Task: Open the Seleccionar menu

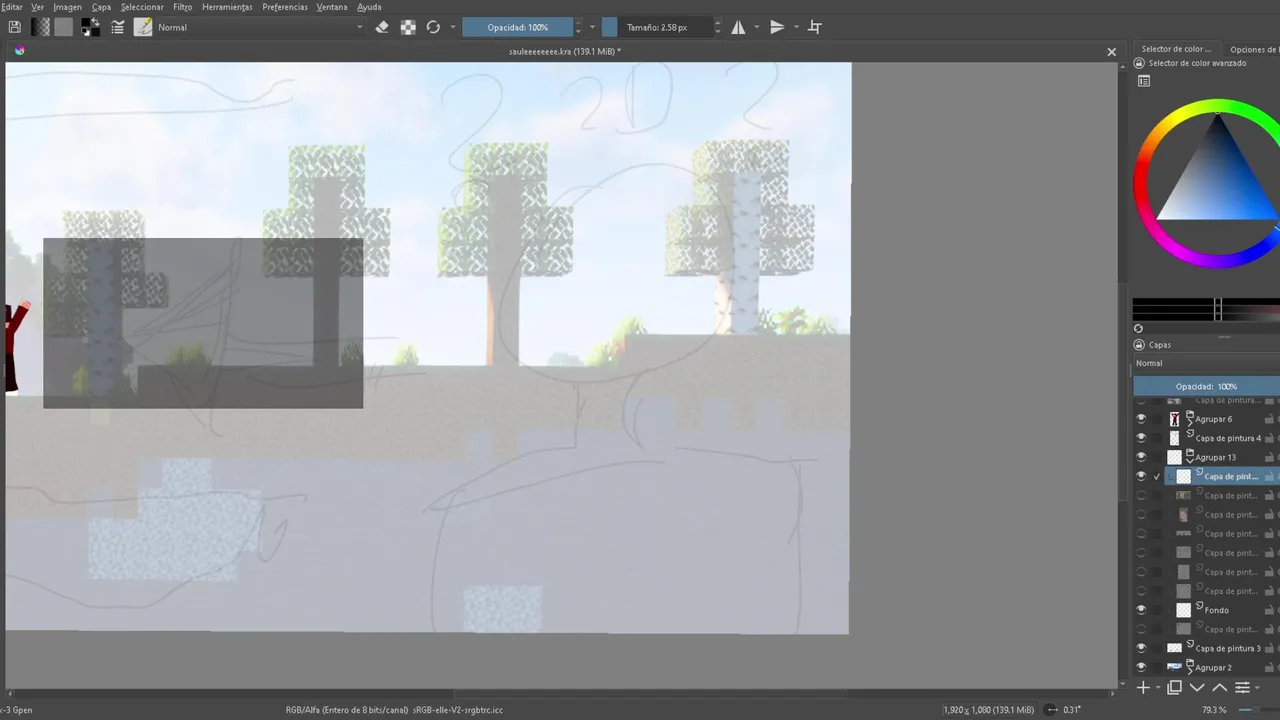Action: point(142,7)
